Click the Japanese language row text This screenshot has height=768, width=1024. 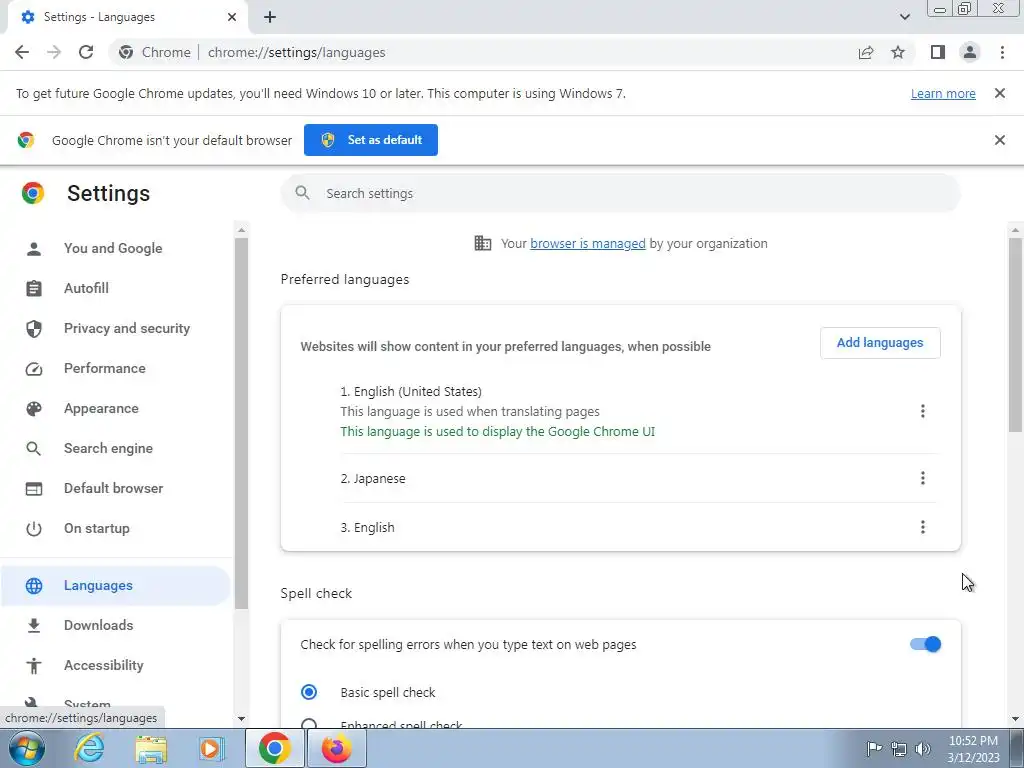click(x=373, y=479)
